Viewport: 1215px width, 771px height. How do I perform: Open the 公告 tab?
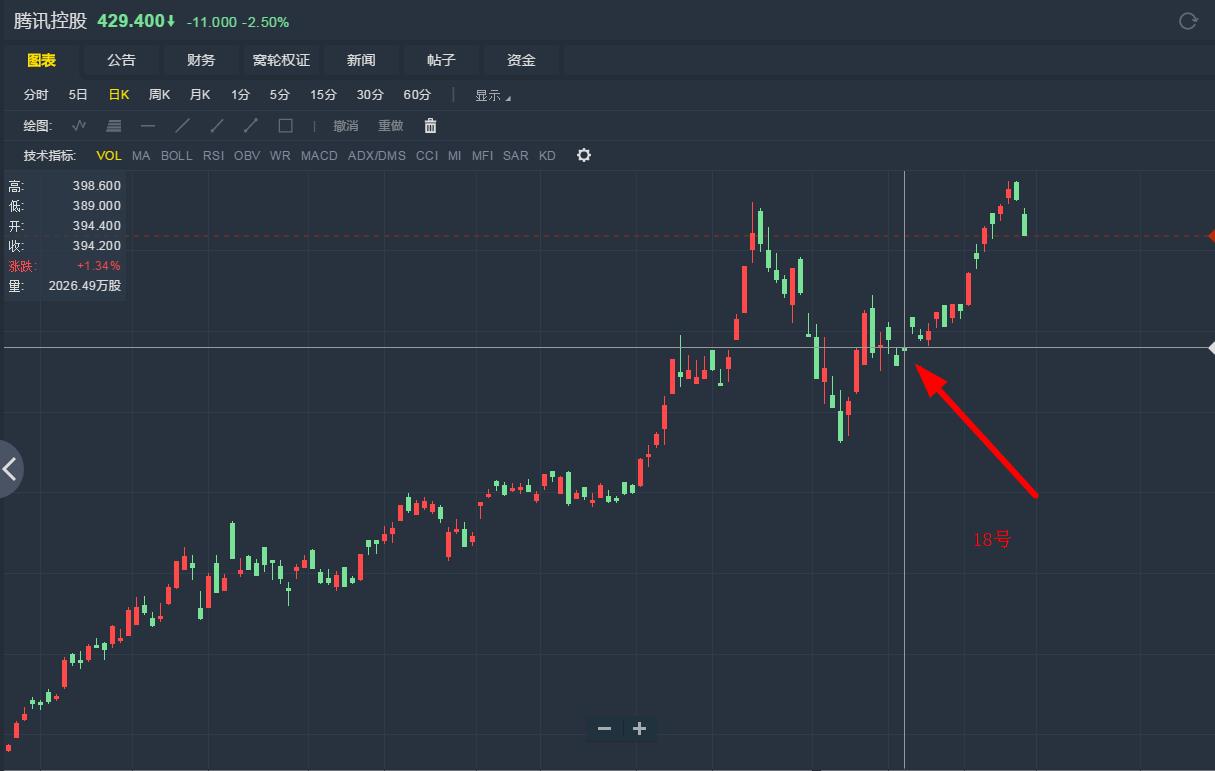coord(121,60)
